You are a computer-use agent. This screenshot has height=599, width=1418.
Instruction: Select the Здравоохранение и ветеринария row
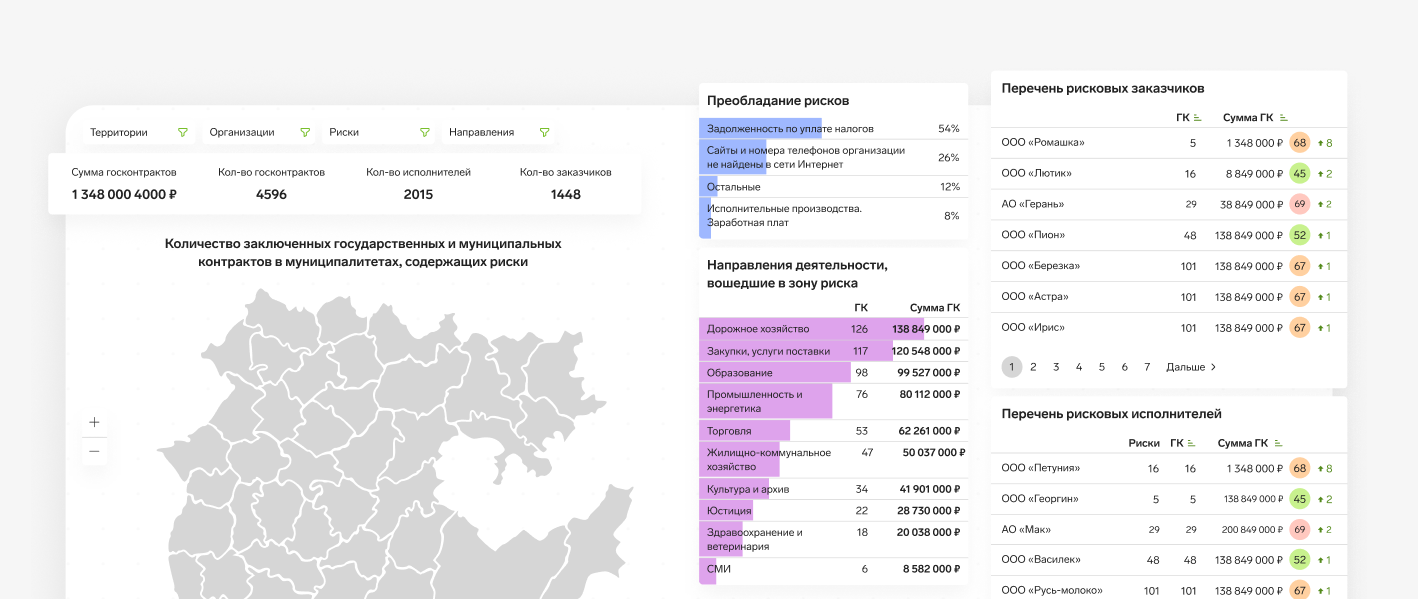click(833, 539)
